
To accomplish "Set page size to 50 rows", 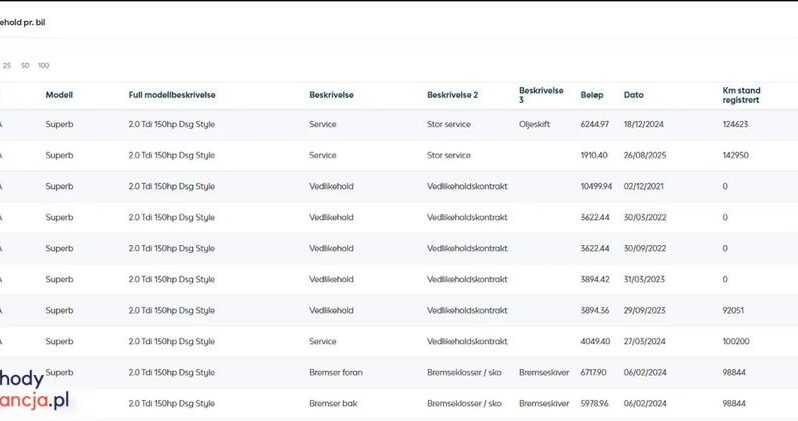I will point(25,65).
